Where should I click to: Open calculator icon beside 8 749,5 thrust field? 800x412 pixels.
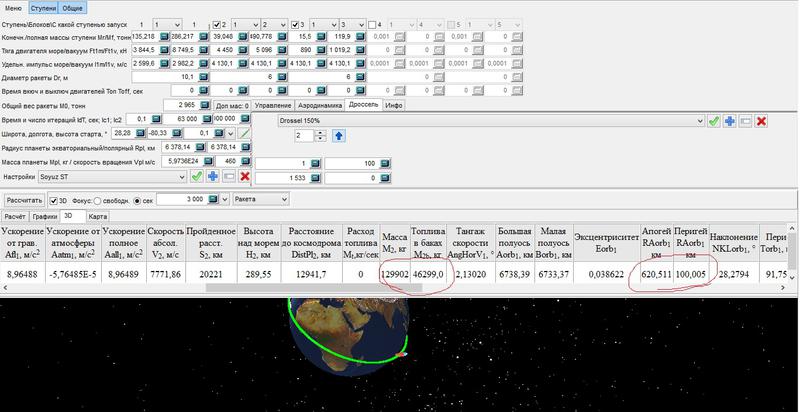(x=204, y=50)
